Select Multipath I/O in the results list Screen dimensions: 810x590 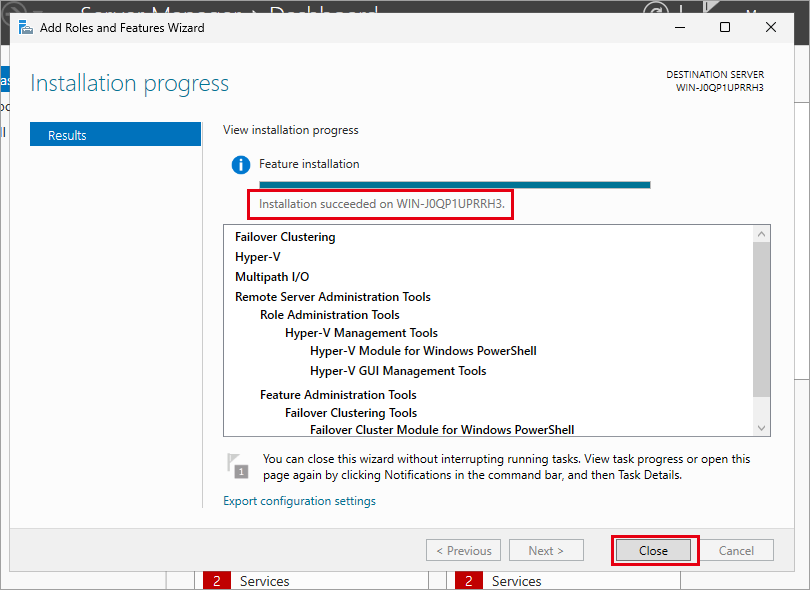(x=272, y=277)
